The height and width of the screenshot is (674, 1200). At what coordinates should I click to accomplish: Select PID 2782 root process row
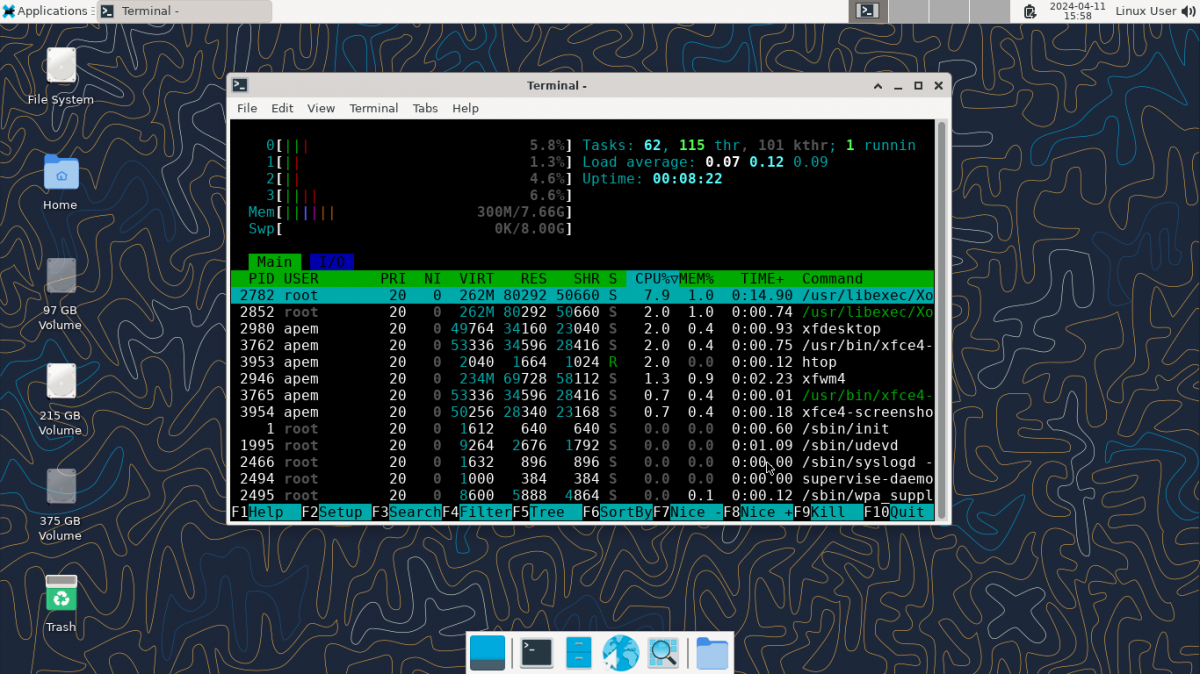coord(582,295)
